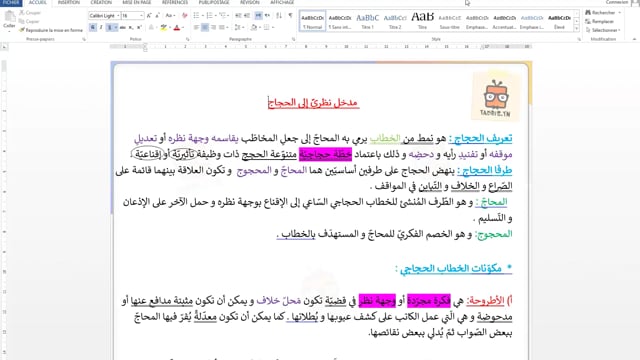Justify the paragraph text
Image resolution: width=640 pixels, height=360 pixels.
point(222,27)
